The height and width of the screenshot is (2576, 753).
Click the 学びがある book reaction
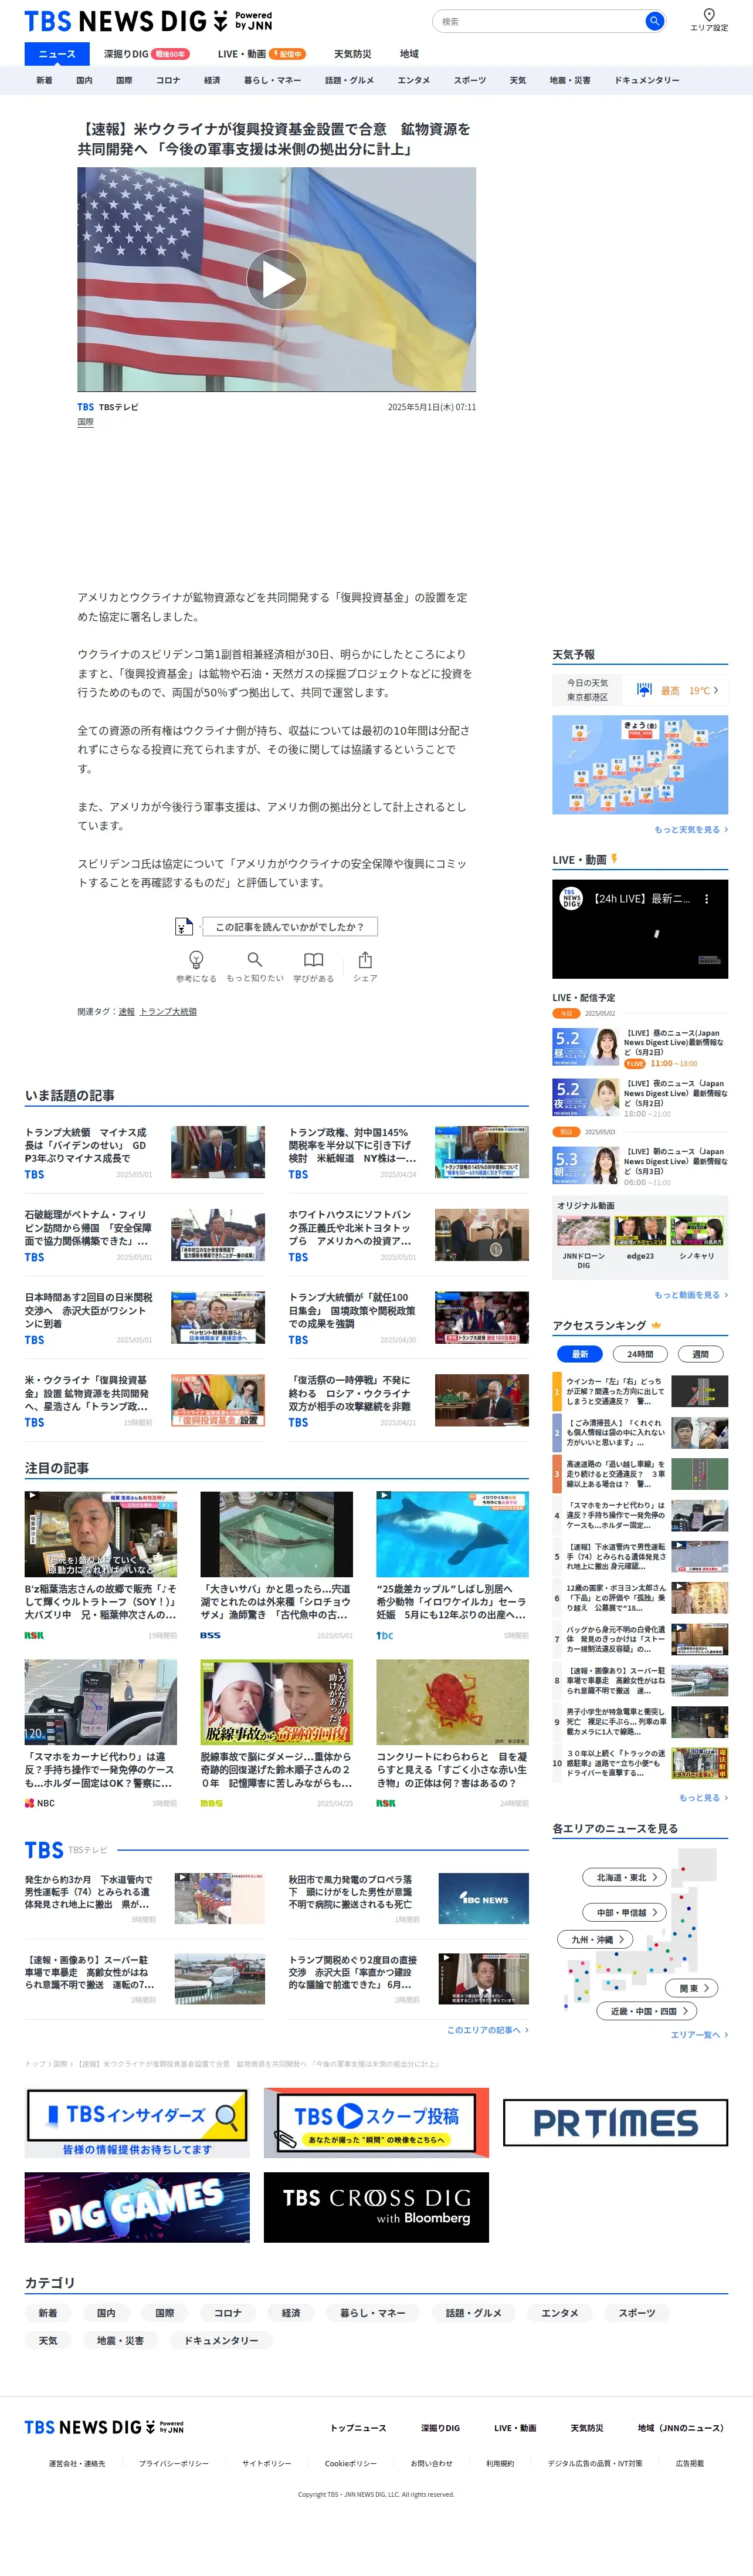coord(313,967)
